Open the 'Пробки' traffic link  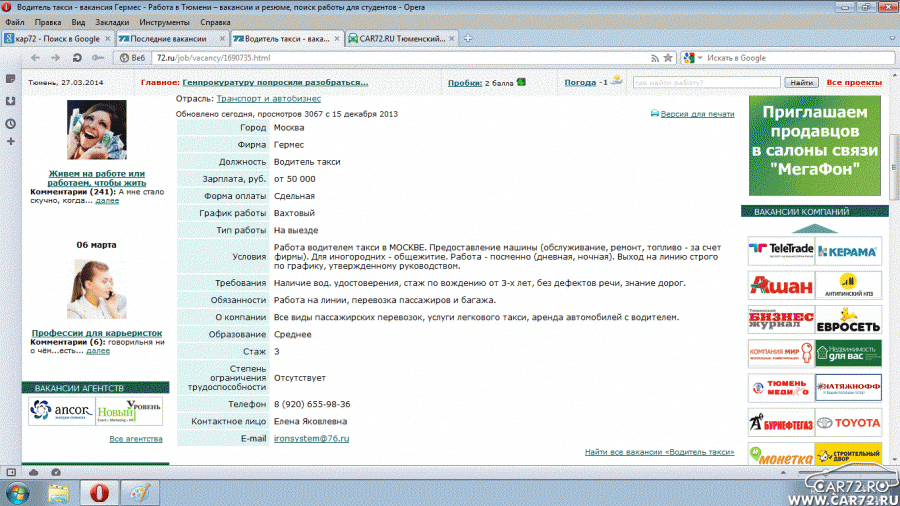(464, 83)
